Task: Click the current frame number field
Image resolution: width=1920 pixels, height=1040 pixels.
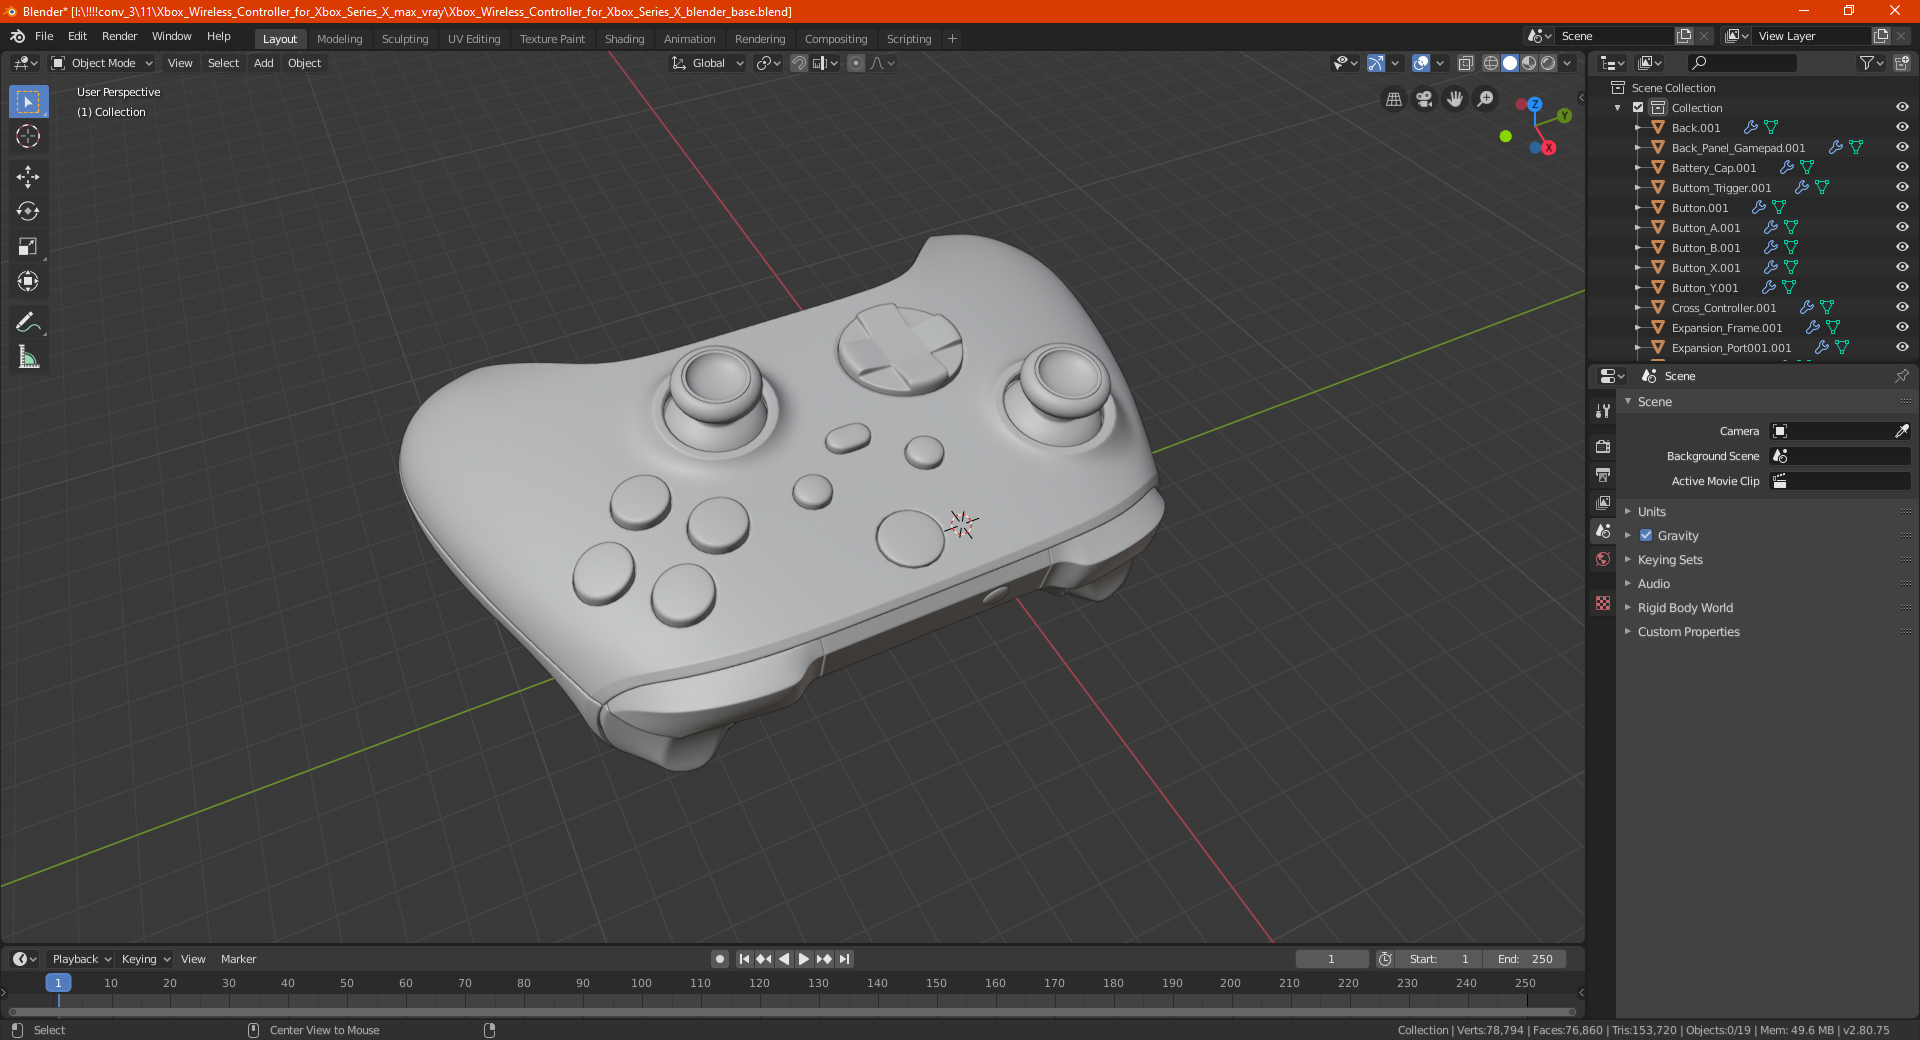Action: [x=1331, y=959]
